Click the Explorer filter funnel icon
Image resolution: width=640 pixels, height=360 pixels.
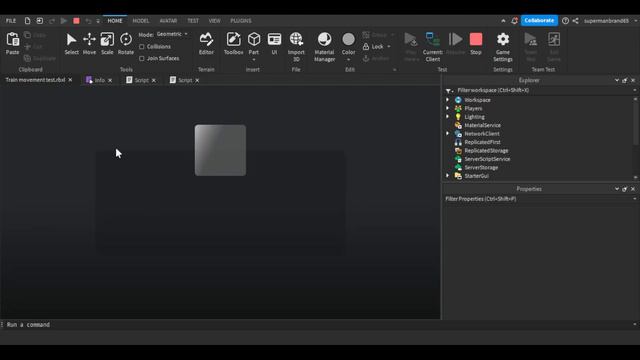coord(449,90)
